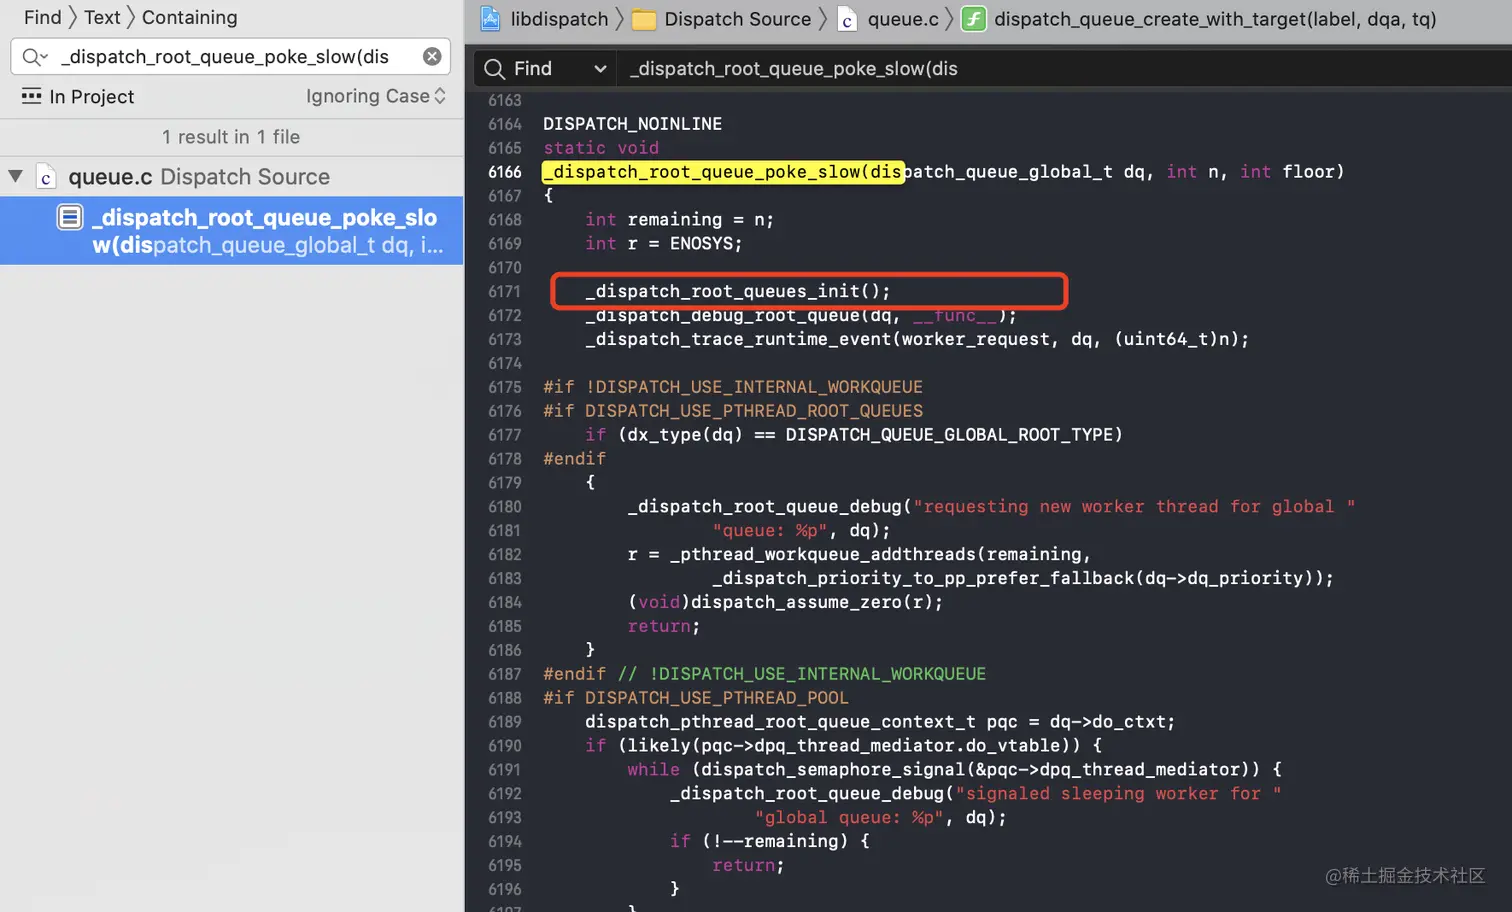Click Text in the navigator breadcrumb
Screen dimensions: 1512x912
pos(102,17)
